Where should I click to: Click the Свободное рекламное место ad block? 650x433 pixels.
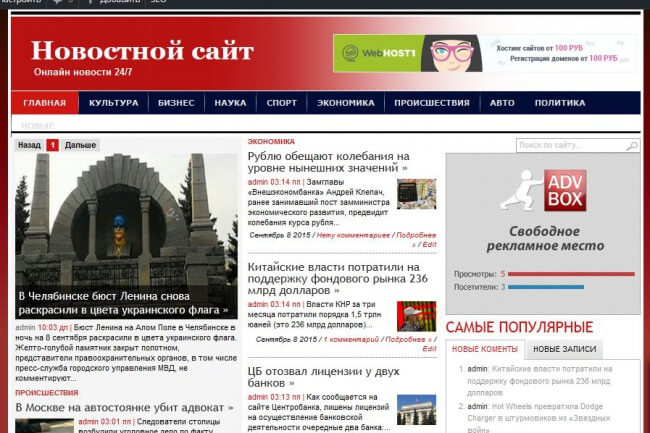click(x=543, y=234)
